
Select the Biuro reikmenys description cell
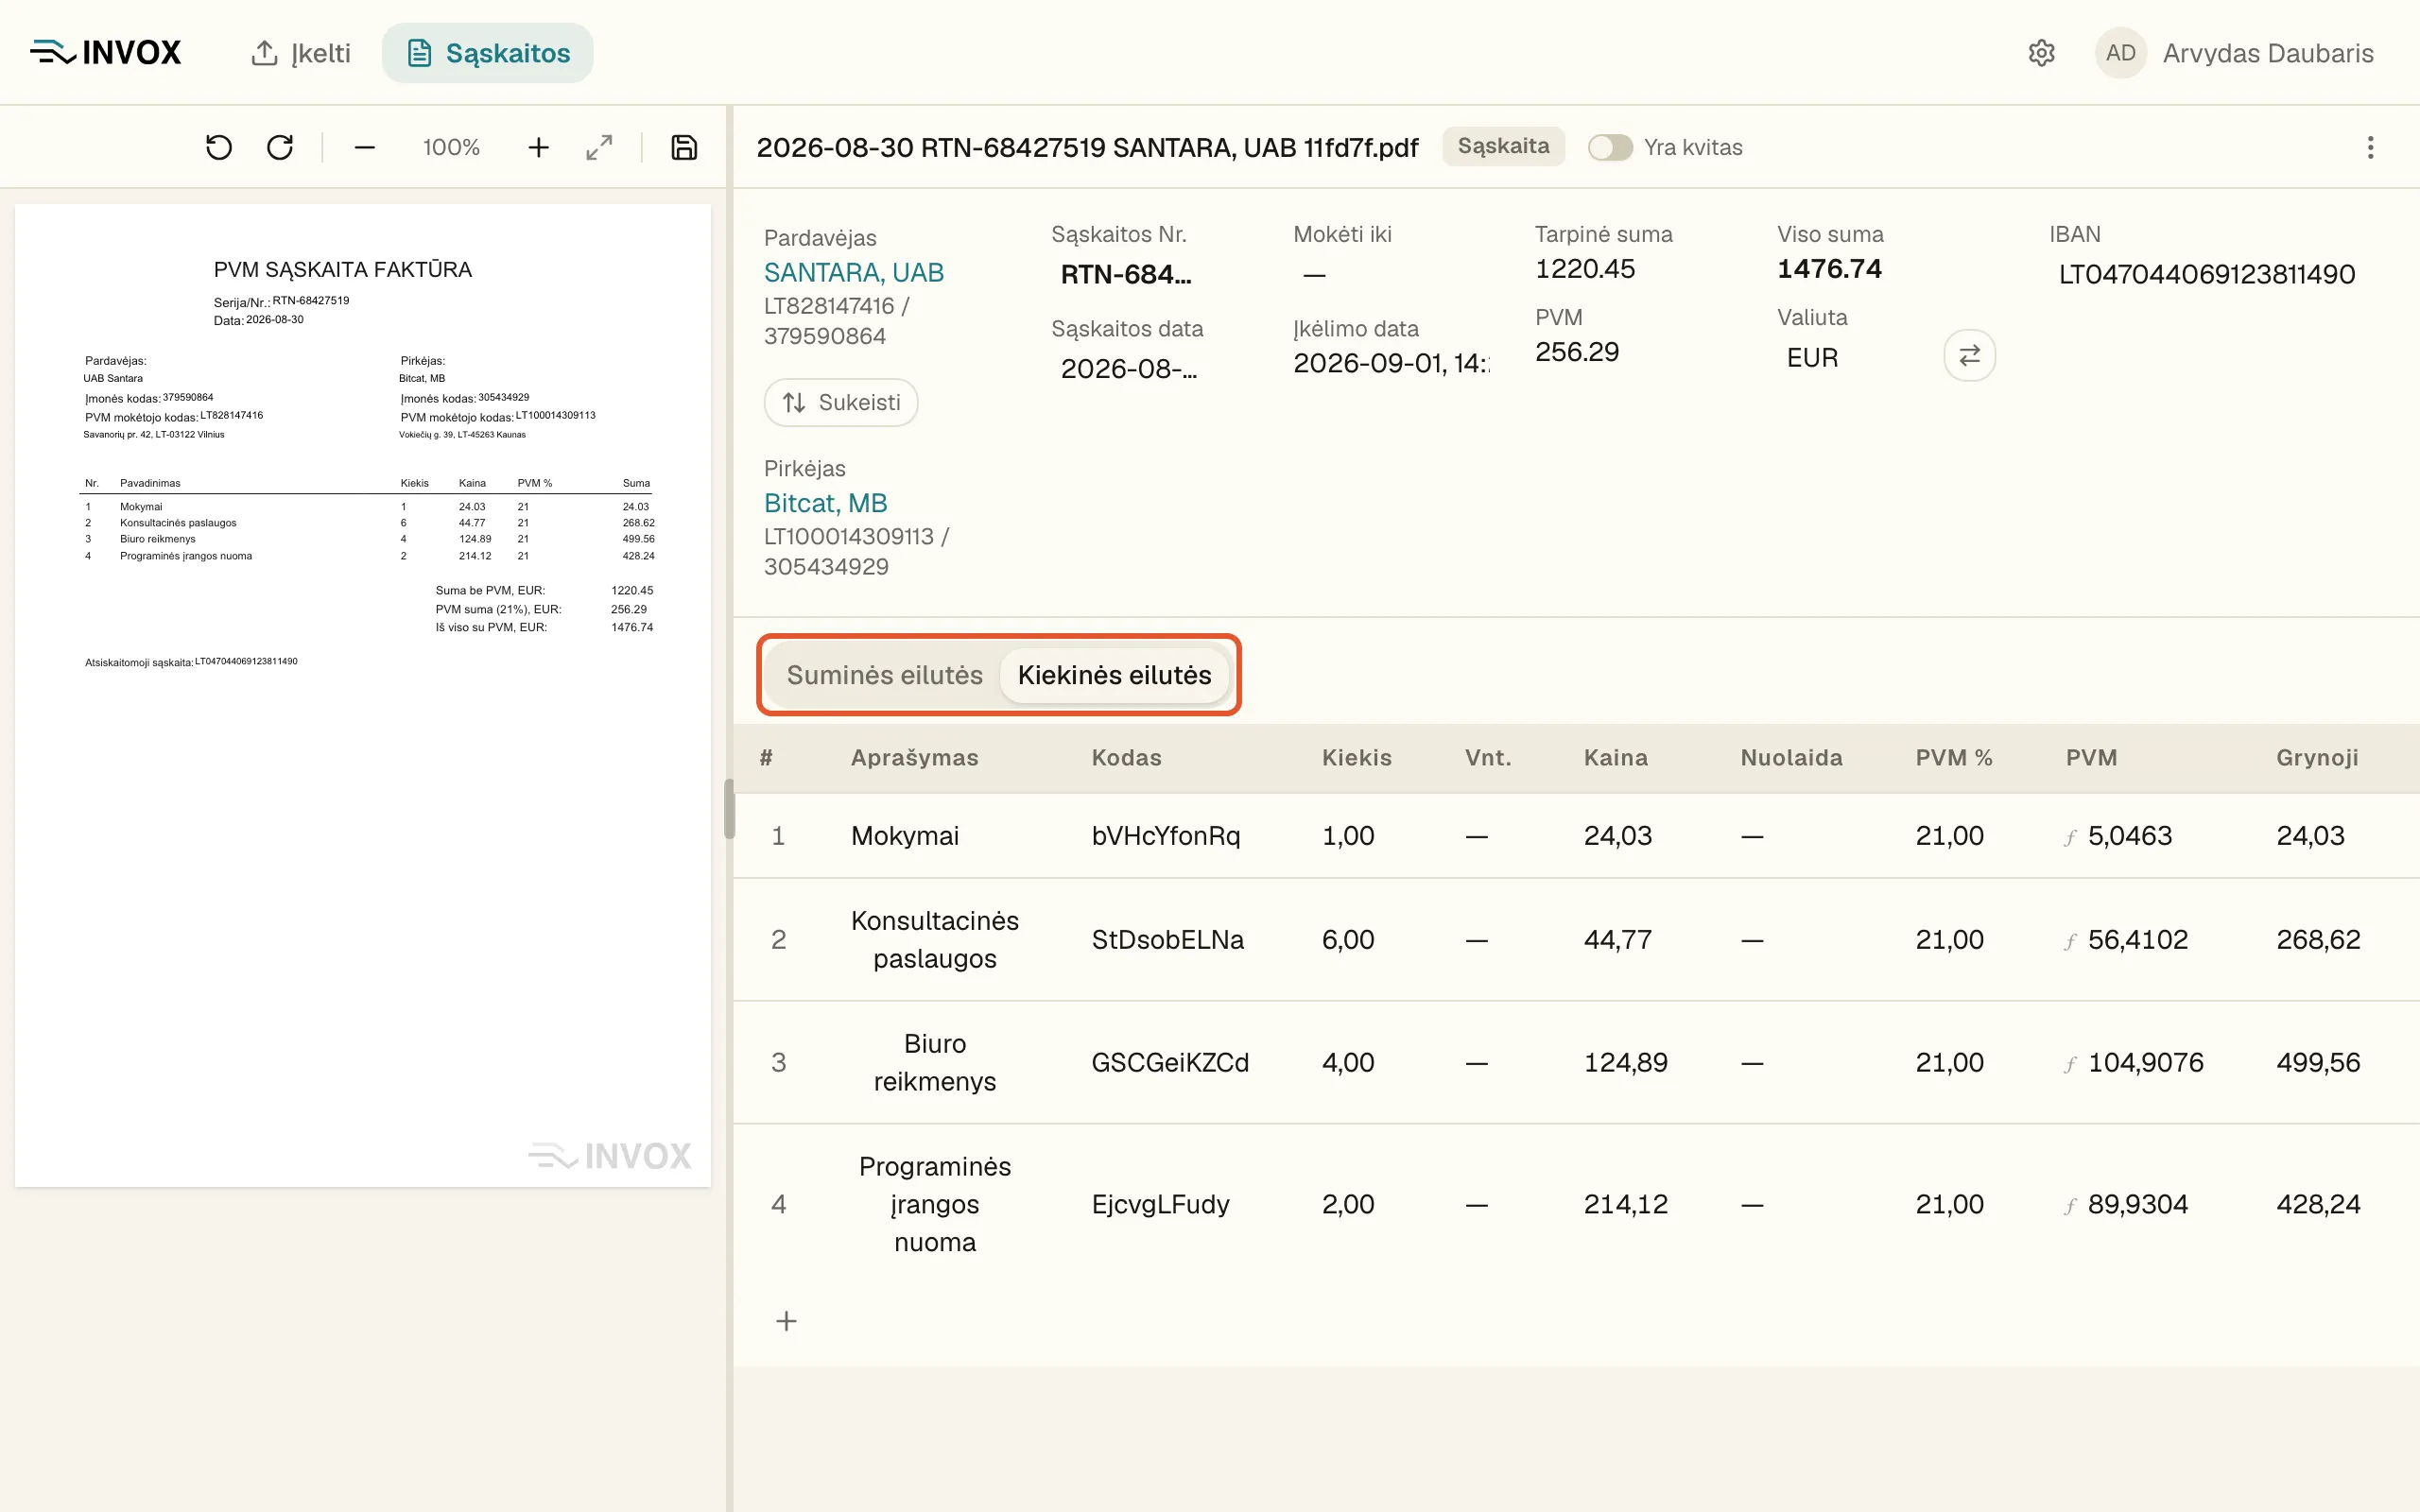935,1063
